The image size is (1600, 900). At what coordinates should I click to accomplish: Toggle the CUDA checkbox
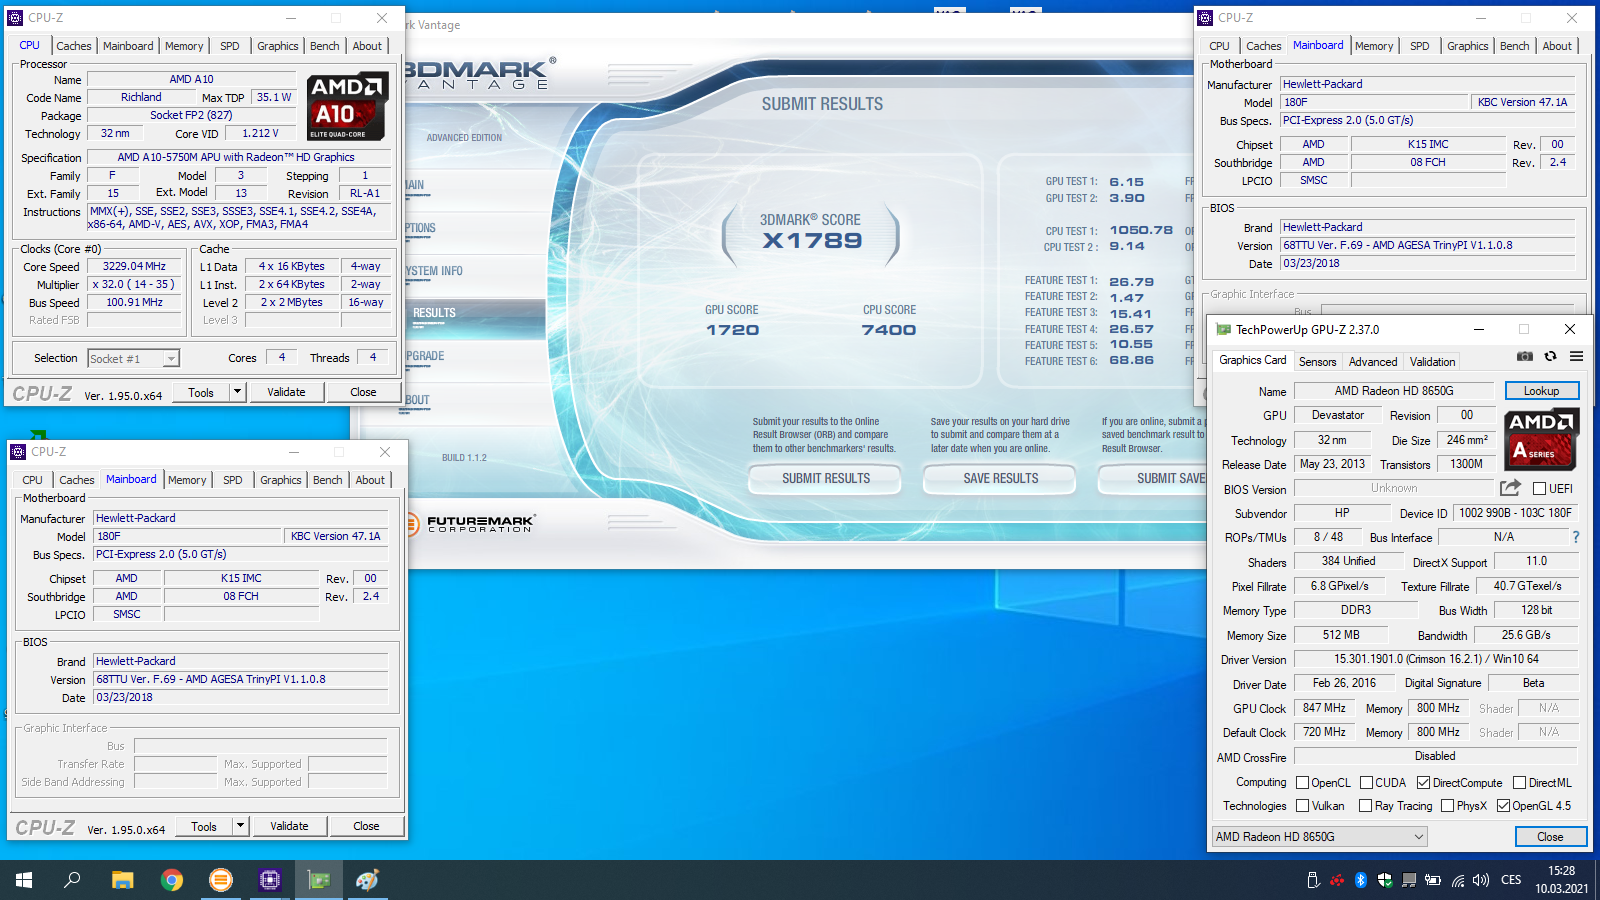(1367, 783)
